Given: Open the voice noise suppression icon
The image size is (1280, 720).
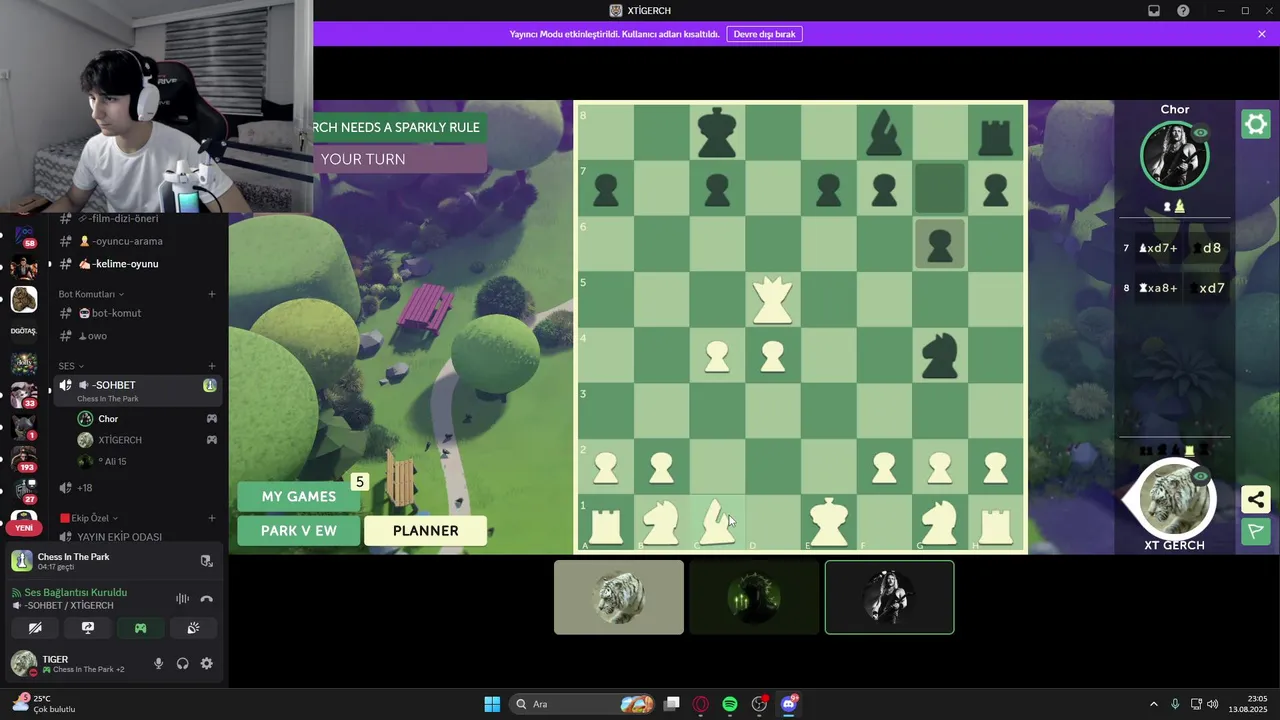Looking at the screenshot, I should pyautogui.click(x=182, y=599).
